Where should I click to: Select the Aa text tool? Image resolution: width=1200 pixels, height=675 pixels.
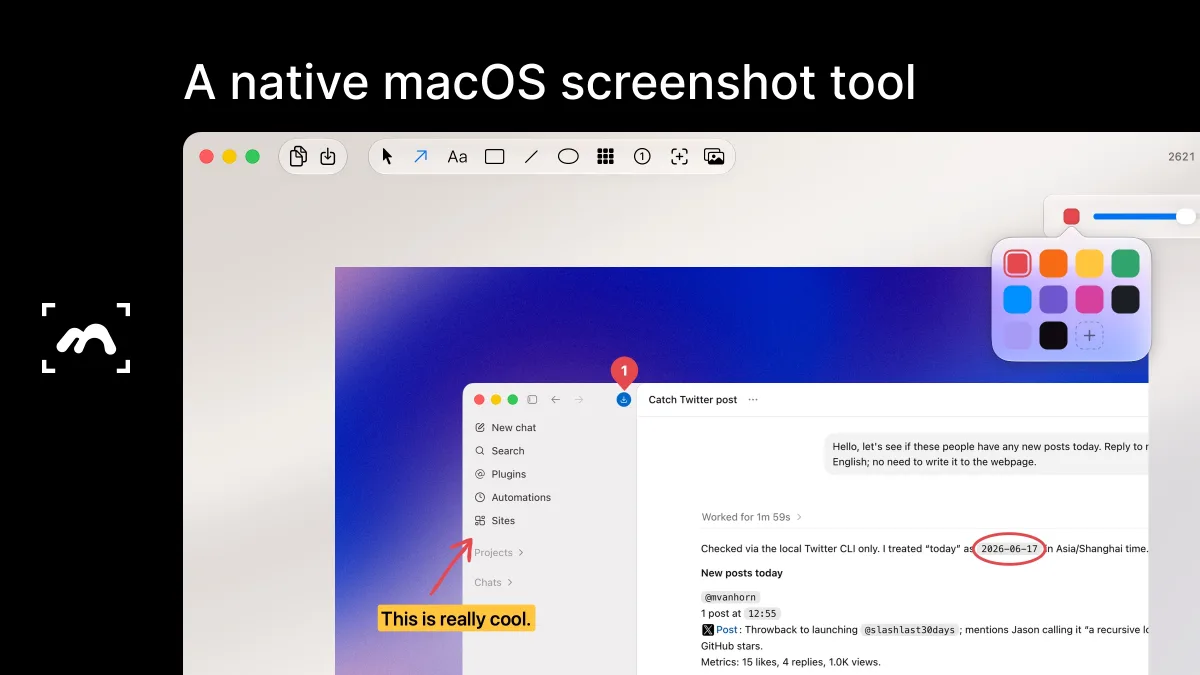(457, 157)
